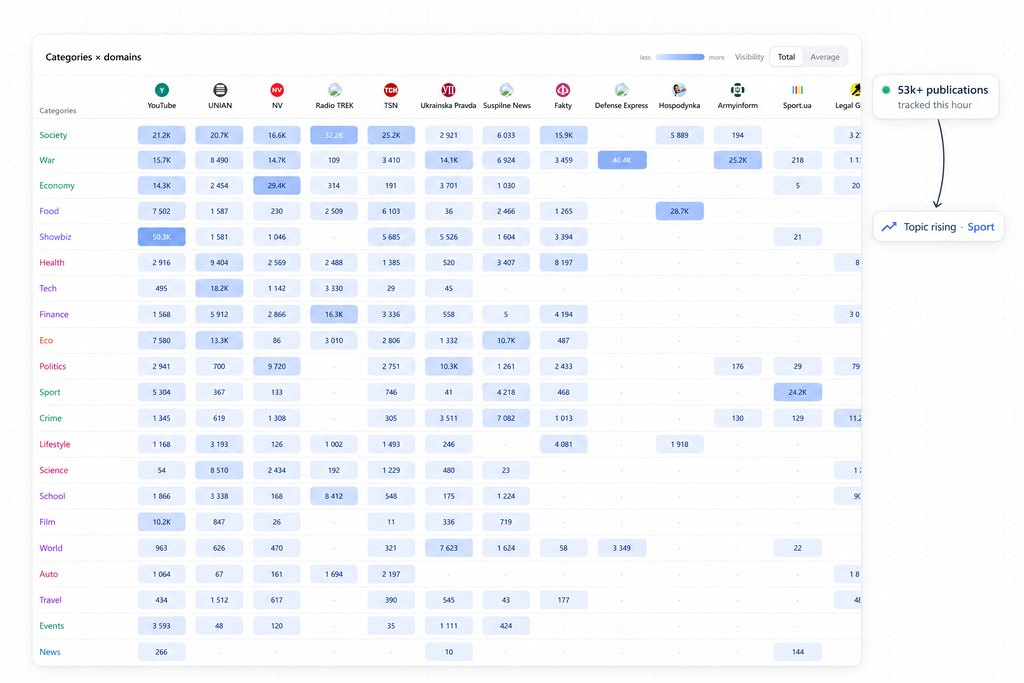
Task: Select the Tech category label
Action: [x=48, y=288]
